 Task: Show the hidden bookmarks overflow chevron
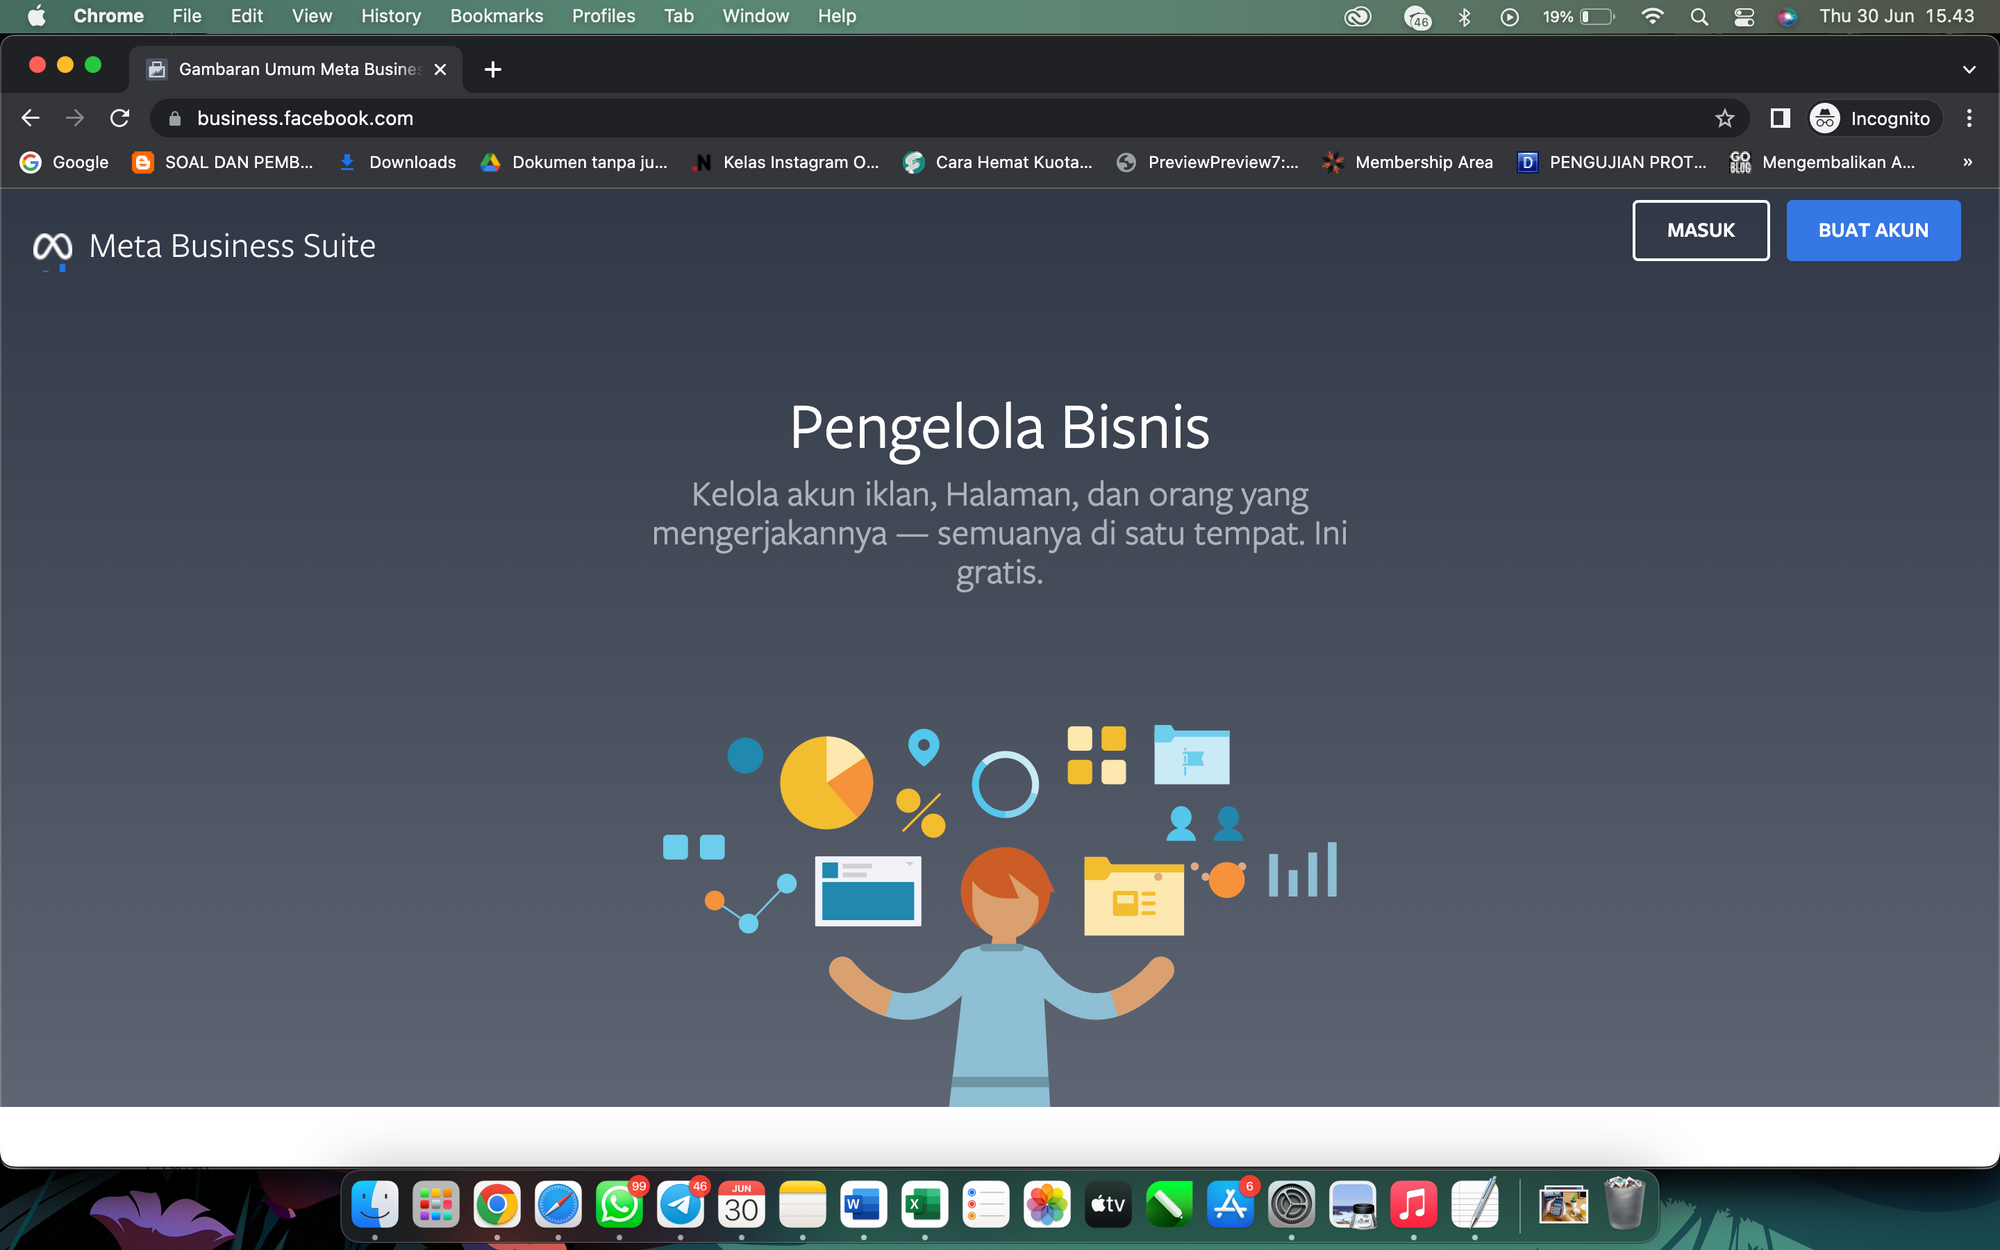[1967, 162]
